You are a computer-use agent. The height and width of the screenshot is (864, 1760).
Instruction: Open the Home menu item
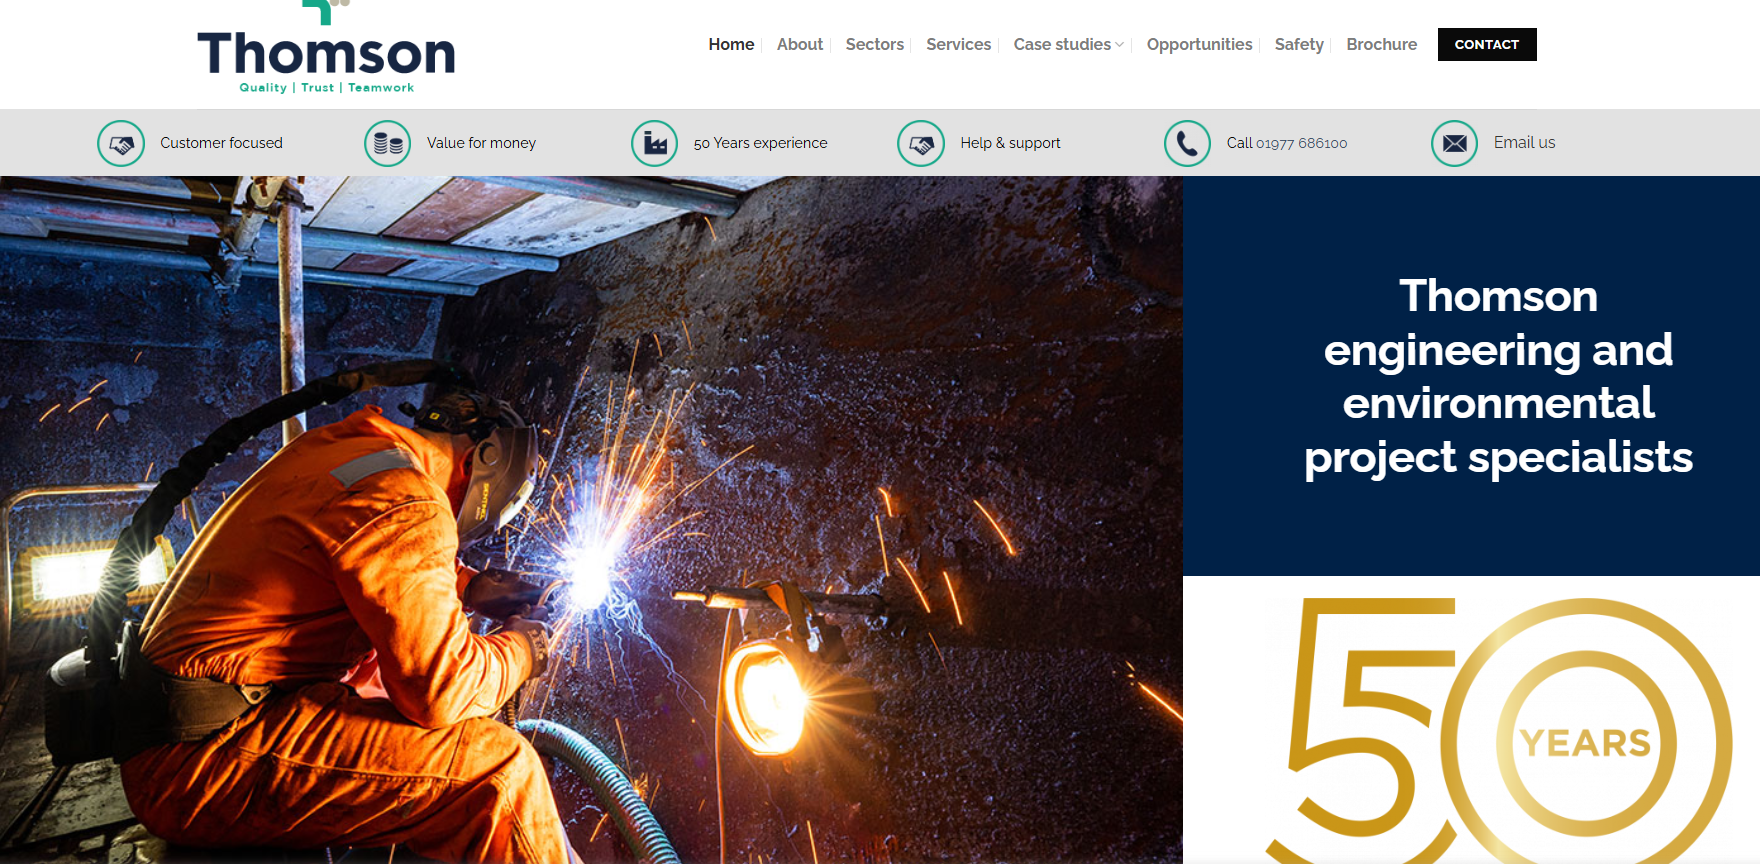731,44
